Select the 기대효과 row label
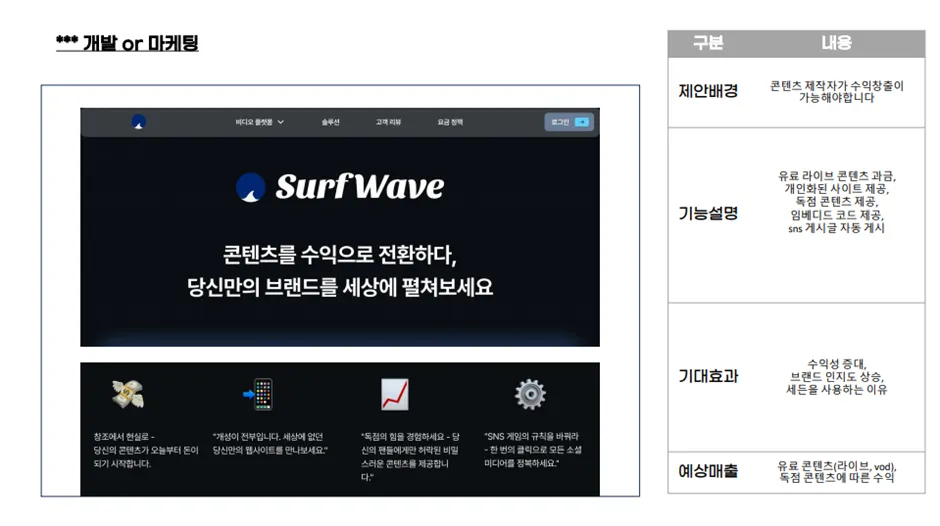This screenshot has width=940, height=526. (708, 377)
